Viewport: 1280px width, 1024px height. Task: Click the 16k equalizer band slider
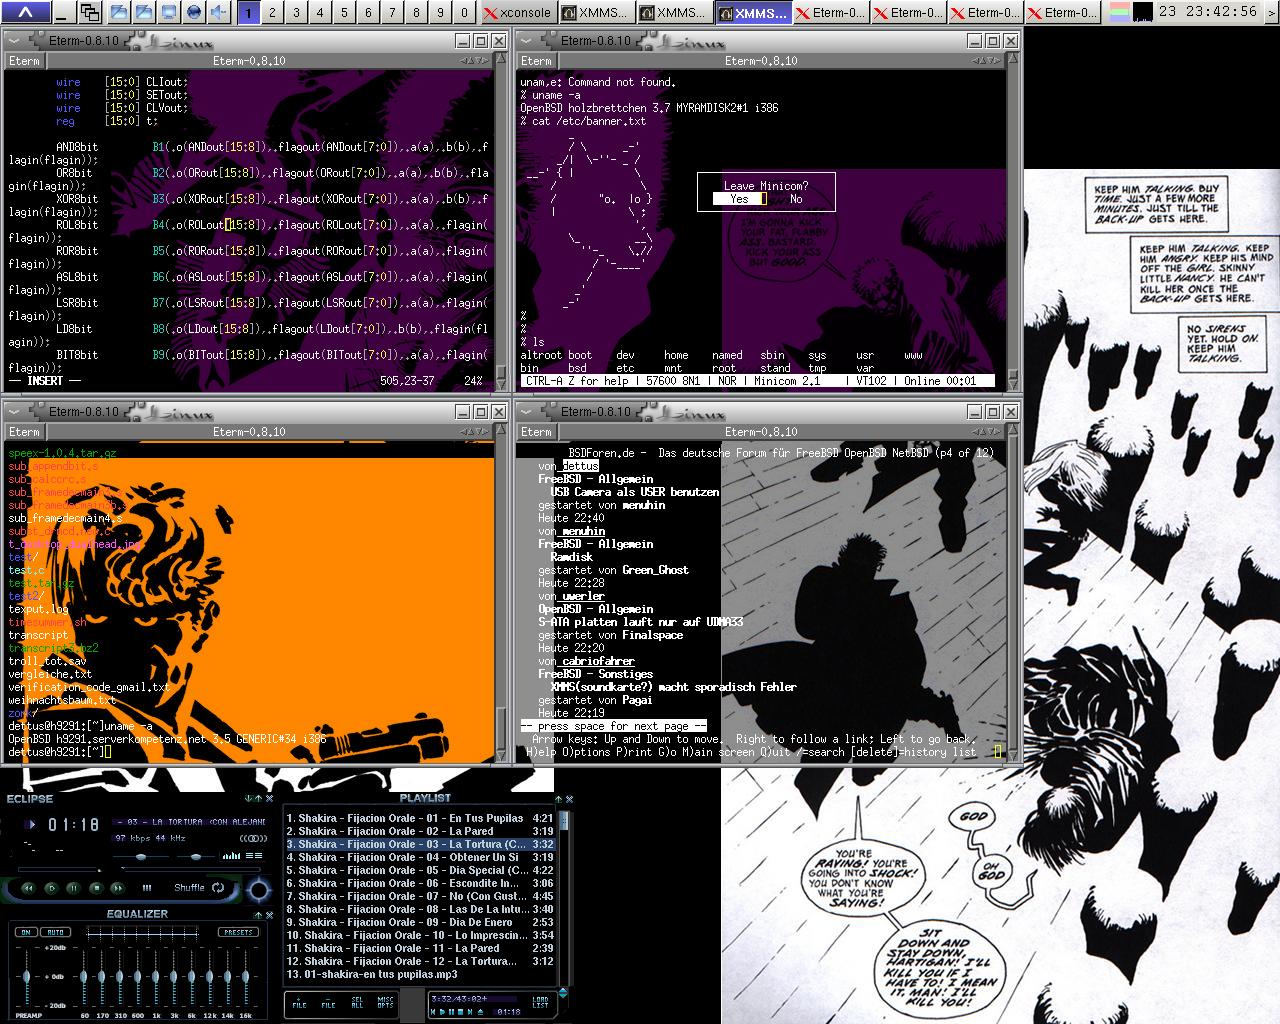[245, 977]
